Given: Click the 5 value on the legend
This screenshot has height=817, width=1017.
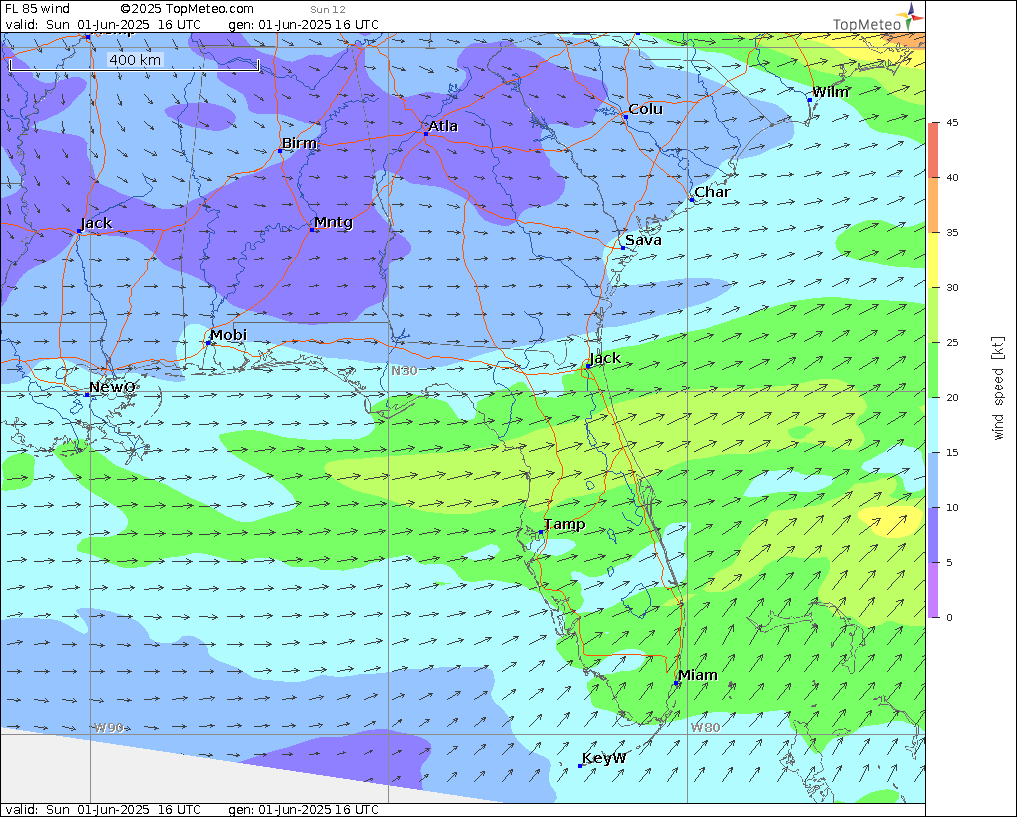Looking at the screenshot, I should pyautogui.click(x=949, y=563).
